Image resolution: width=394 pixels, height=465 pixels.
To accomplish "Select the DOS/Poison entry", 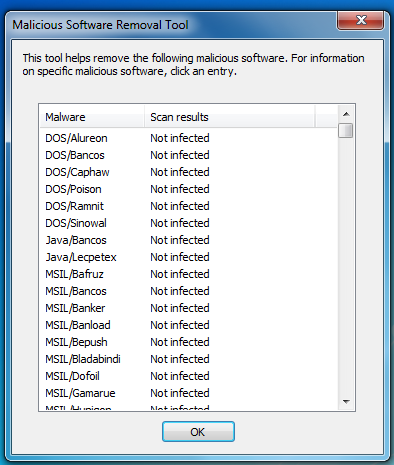I will click(73, 189).
